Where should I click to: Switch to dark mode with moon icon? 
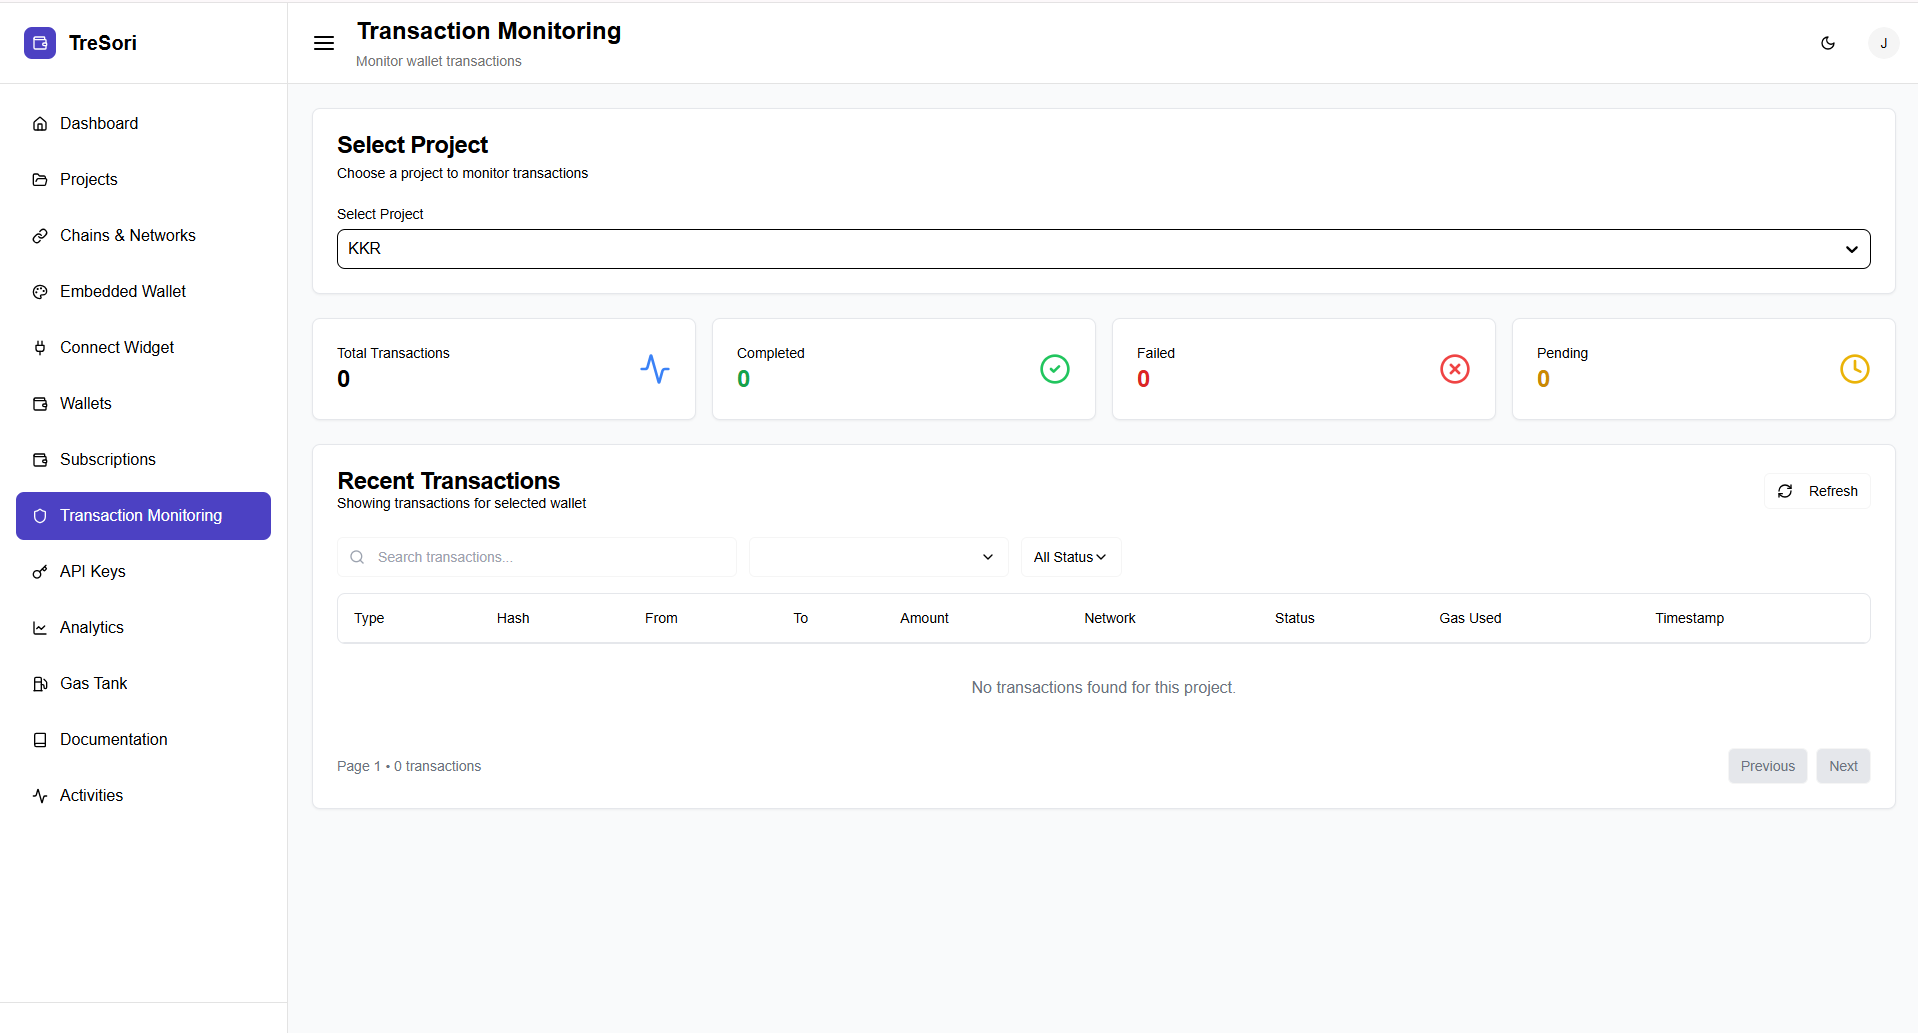[1828, 43]
